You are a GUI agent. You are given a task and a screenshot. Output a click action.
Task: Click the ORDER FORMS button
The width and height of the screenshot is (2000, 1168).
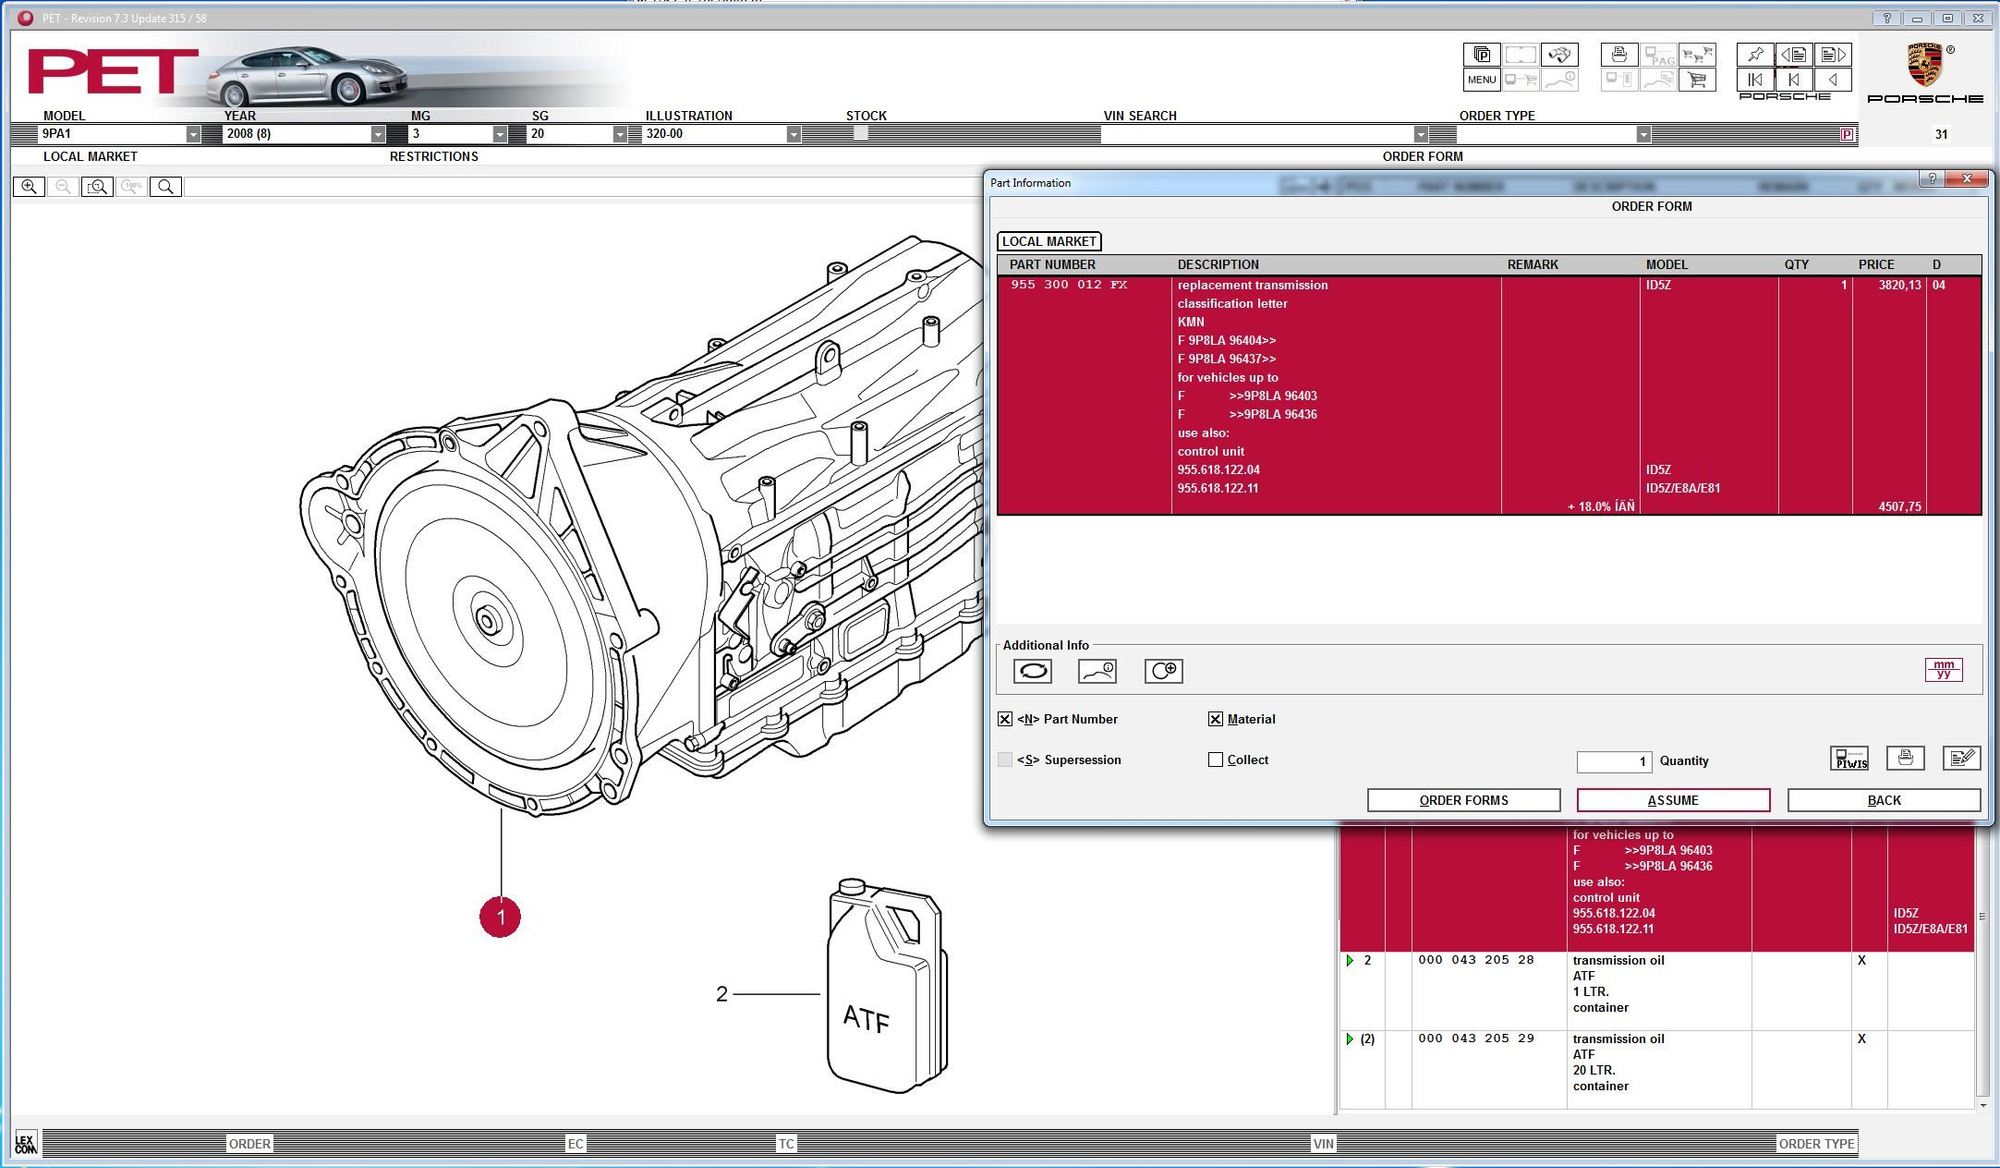coord(1463,800)
